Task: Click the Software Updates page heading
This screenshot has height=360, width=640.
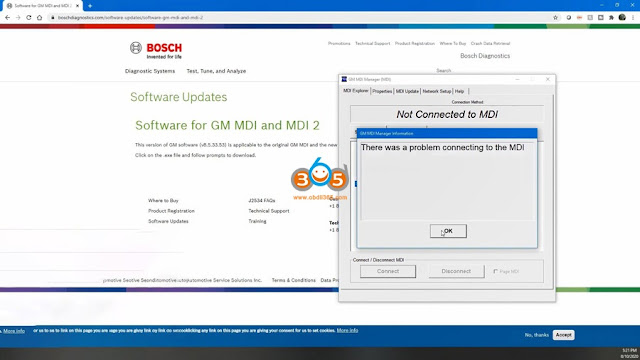Action: (178, 97)
